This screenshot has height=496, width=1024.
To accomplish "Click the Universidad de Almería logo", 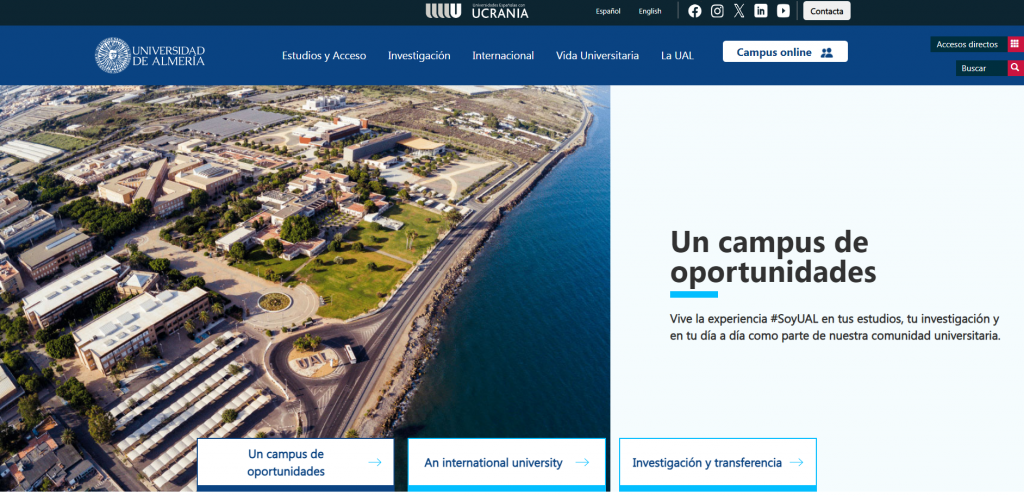I will (x=150, y=55).
